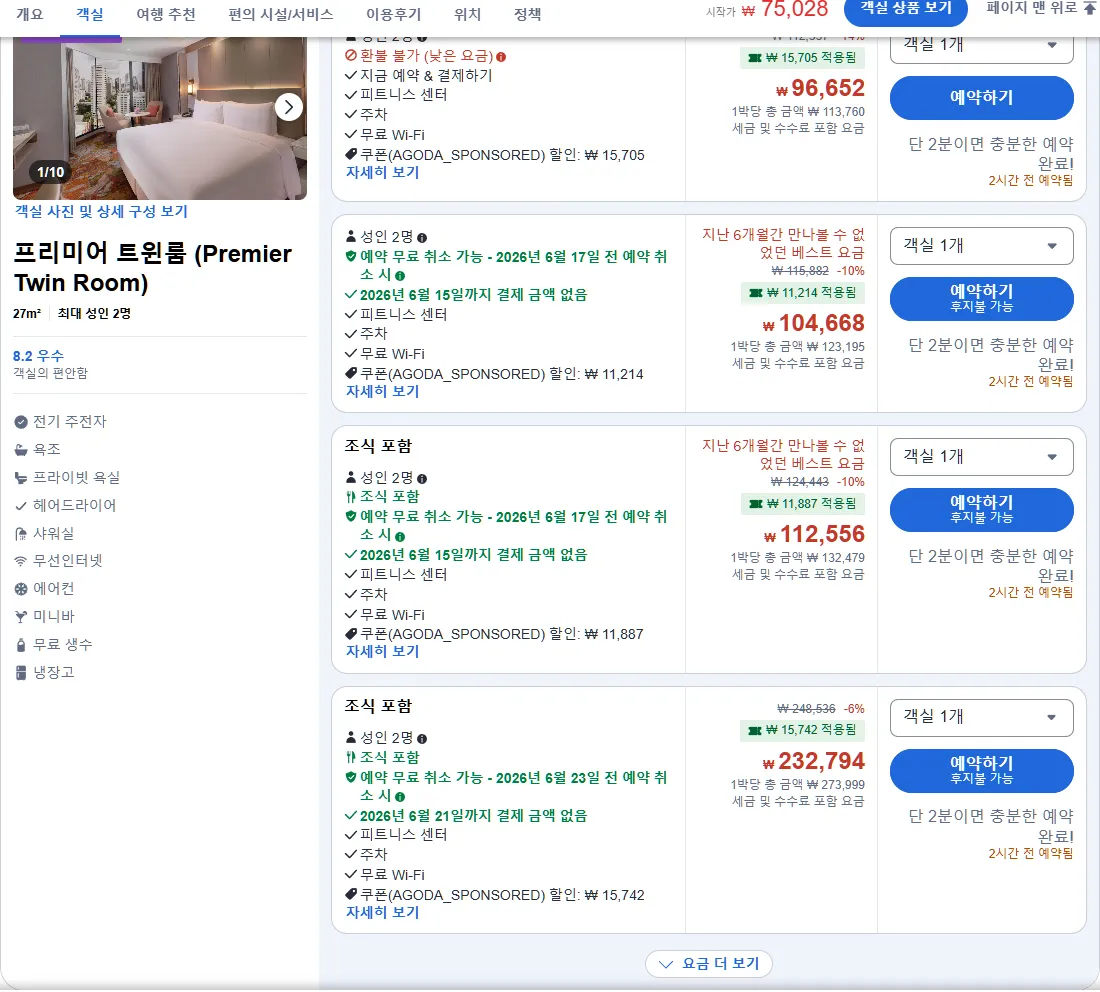1100x992 pixels.
Task: Click the 프리미어 트윈룸 (Premier Twin Room) title
Action: (x=153, y=268)
